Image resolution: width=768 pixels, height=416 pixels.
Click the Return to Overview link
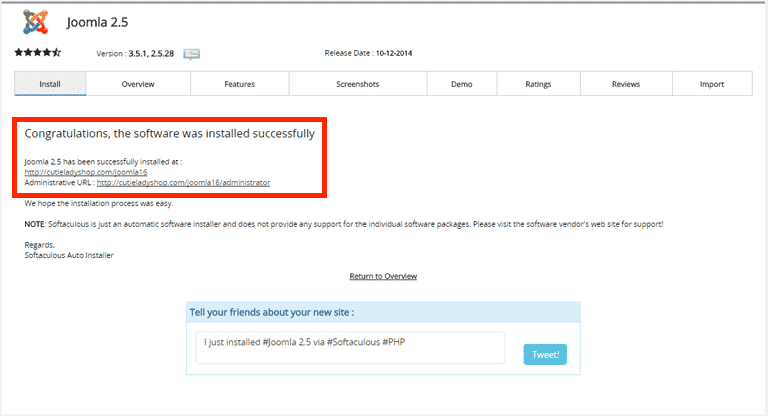point(383,276)
